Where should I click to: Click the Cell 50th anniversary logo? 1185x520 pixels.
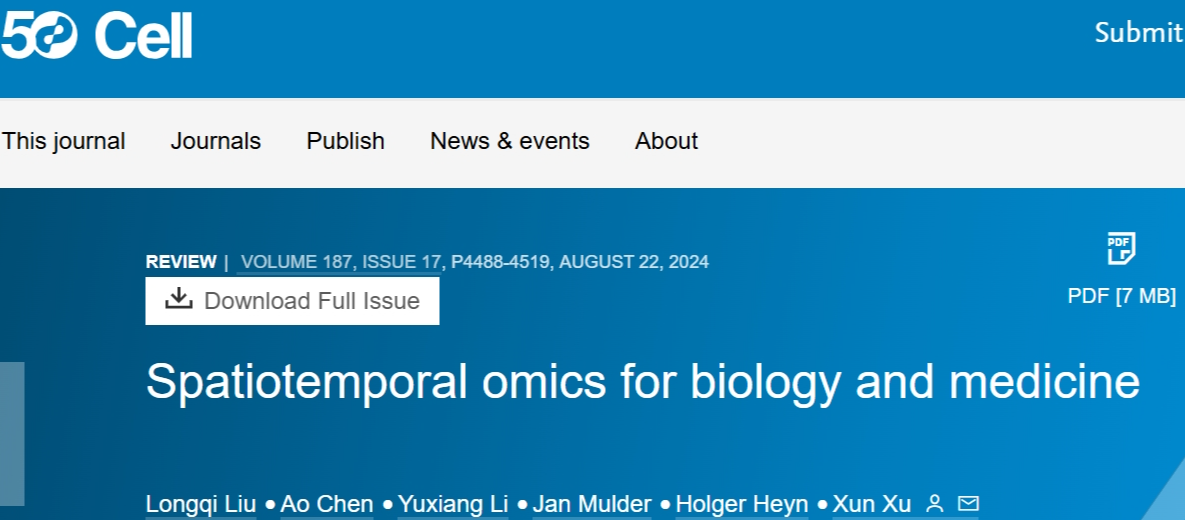click(x=96, y=36)
